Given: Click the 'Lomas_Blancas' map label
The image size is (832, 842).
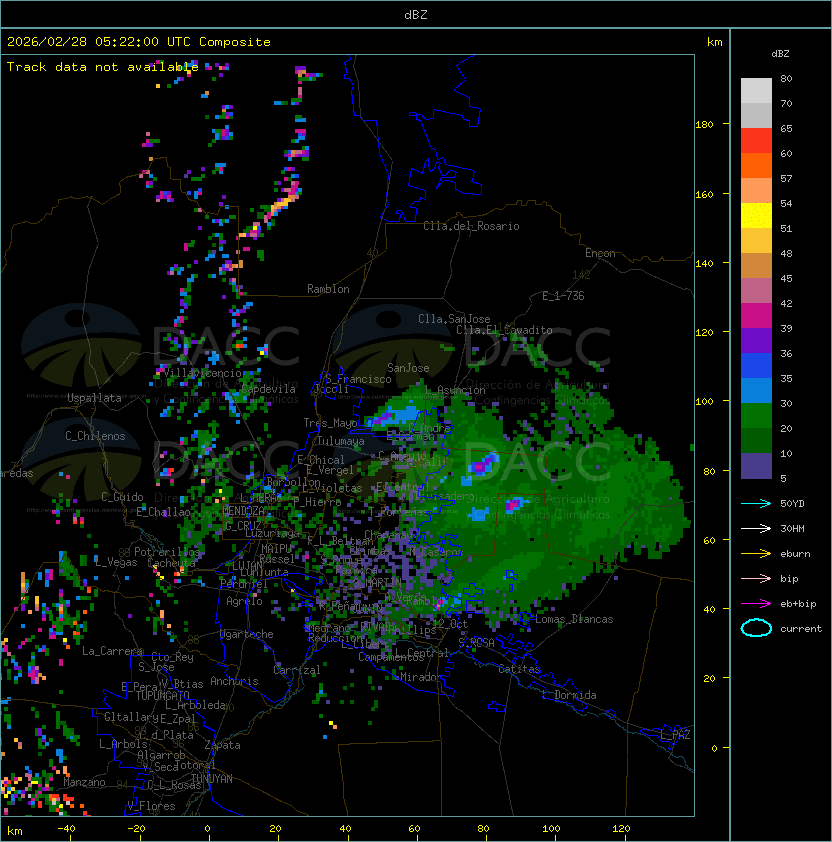Looking at the screenshot, I should (x=574, y=619).
